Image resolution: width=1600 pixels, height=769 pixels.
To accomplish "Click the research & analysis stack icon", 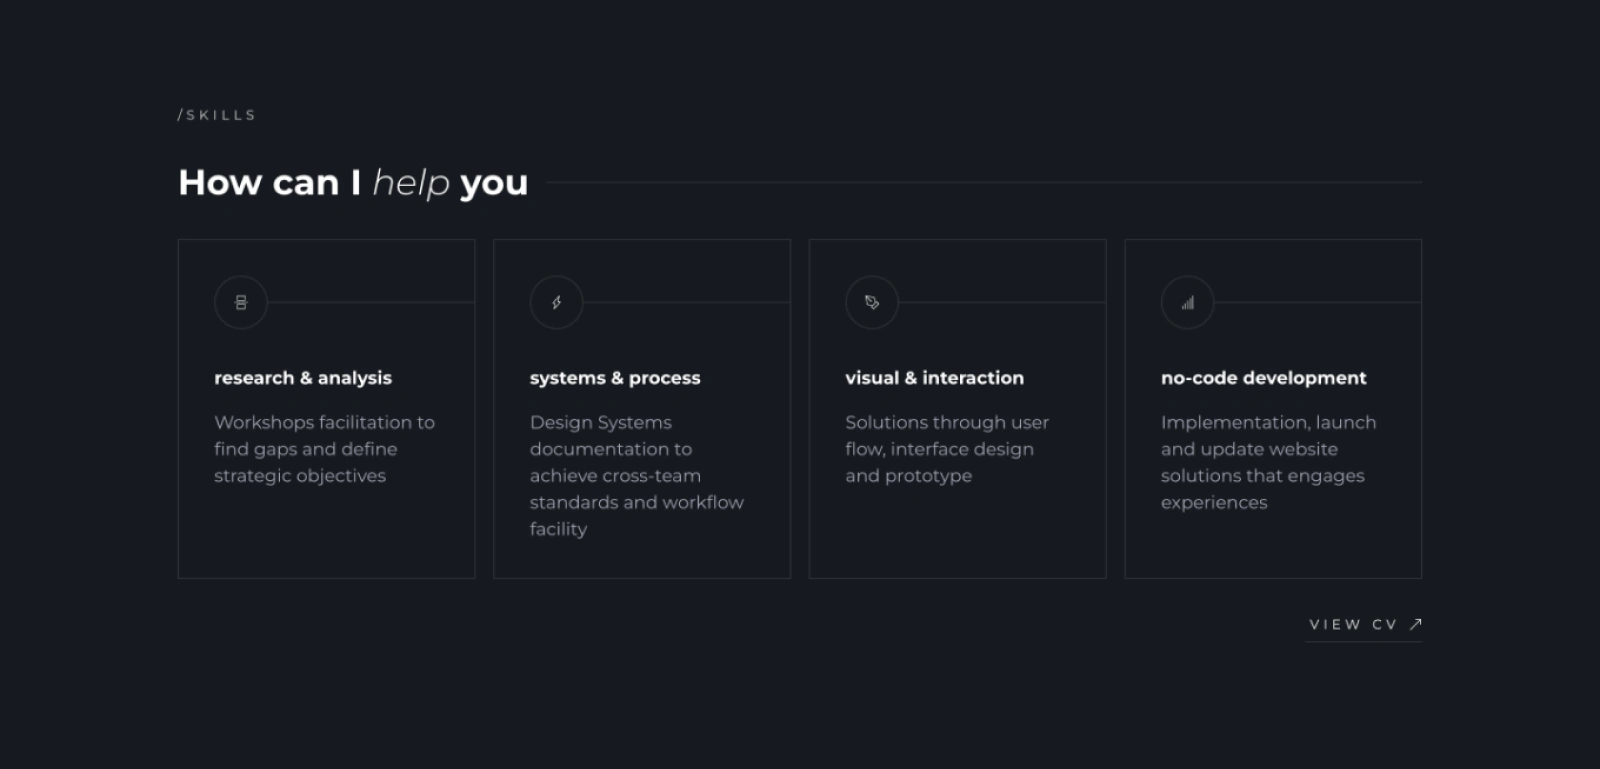I will click(241, 302).
